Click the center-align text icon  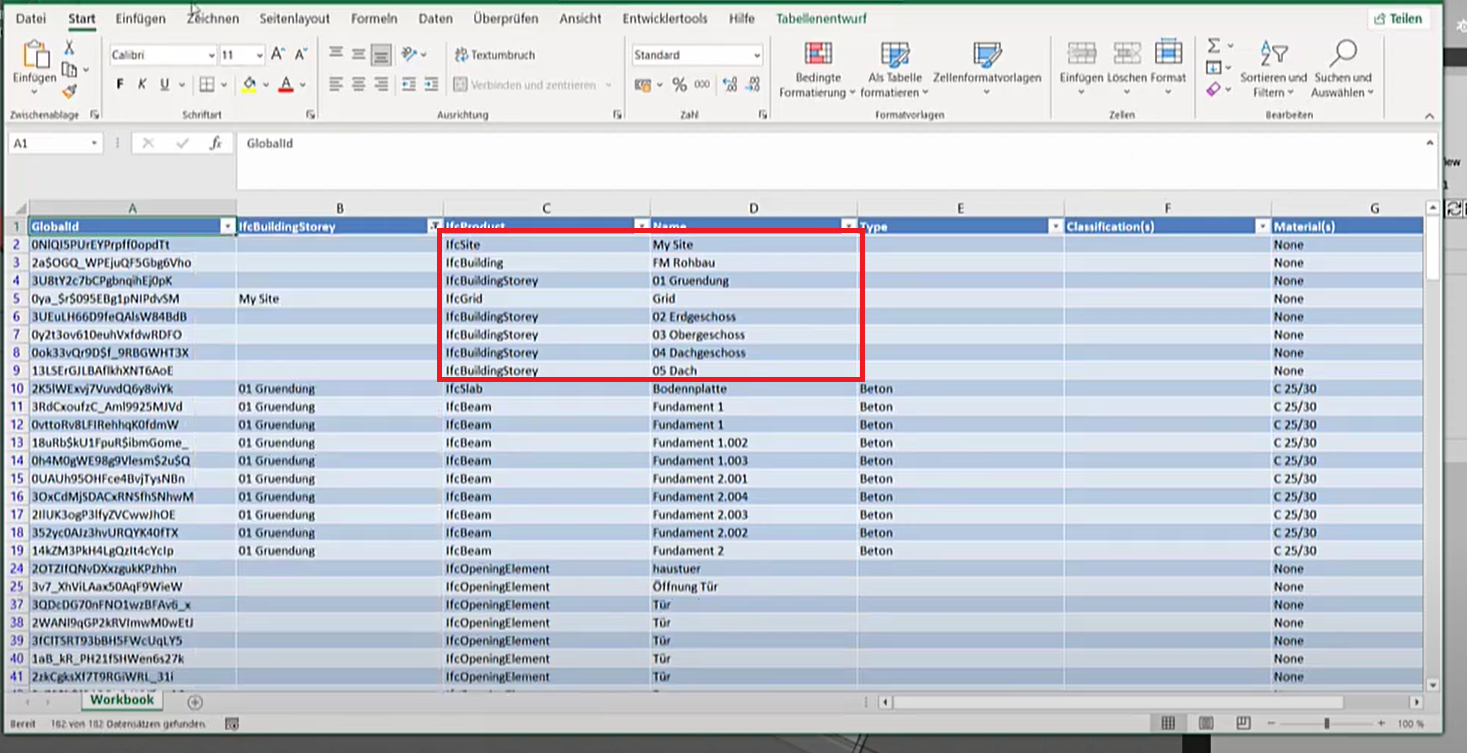click(359, 85)
